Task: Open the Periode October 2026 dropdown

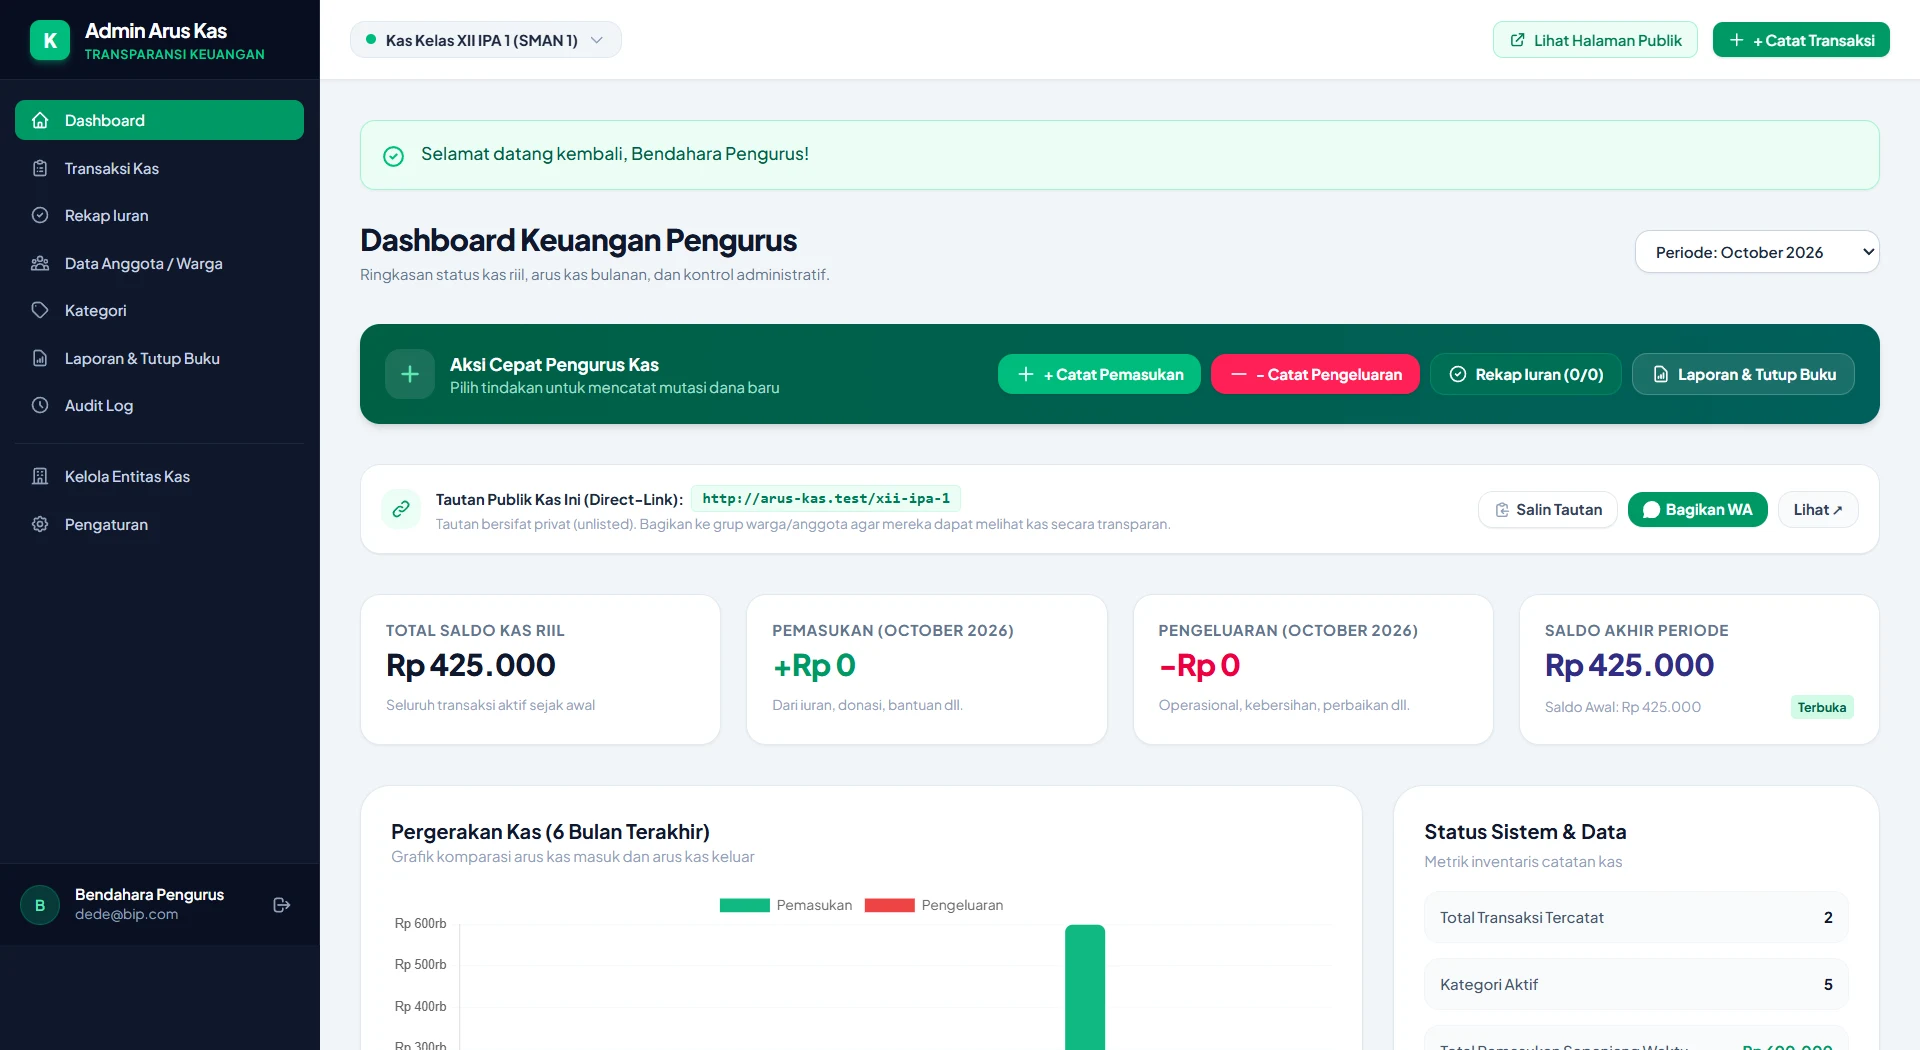Action: [1757, 252]
